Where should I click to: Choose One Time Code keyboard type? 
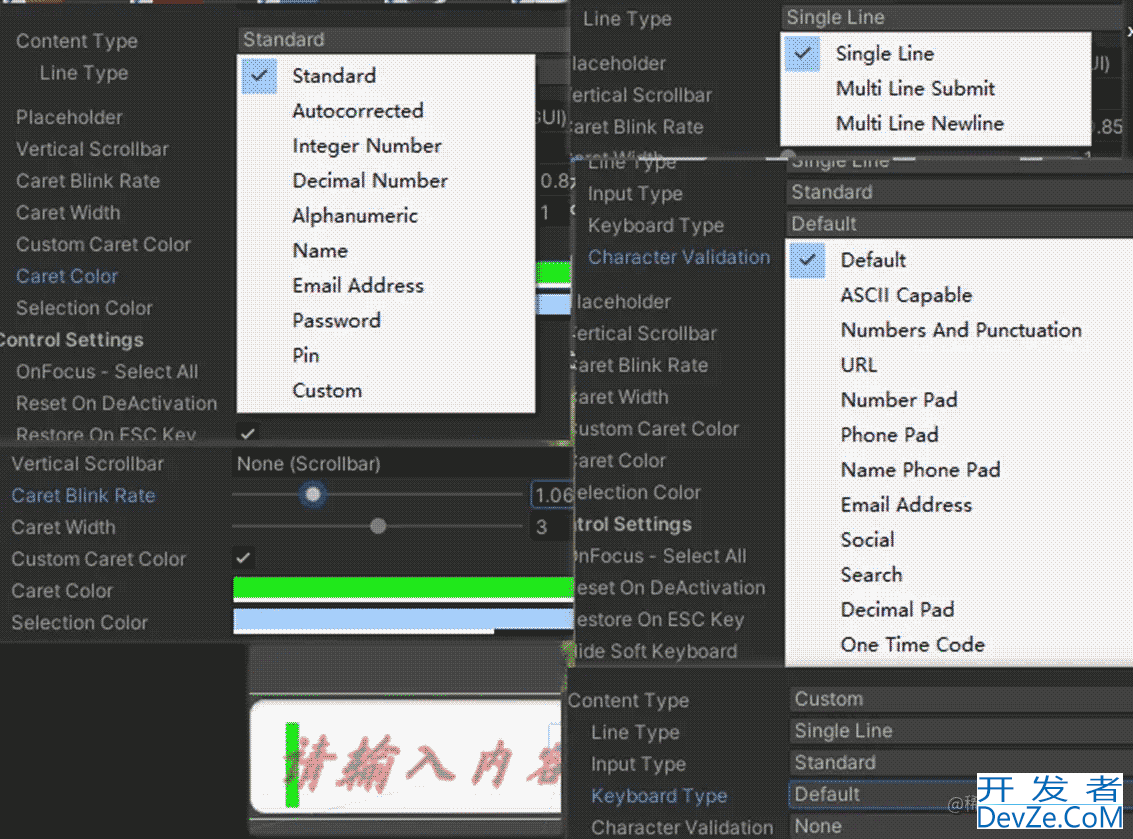pyautogui.click(x=913, y=645)
